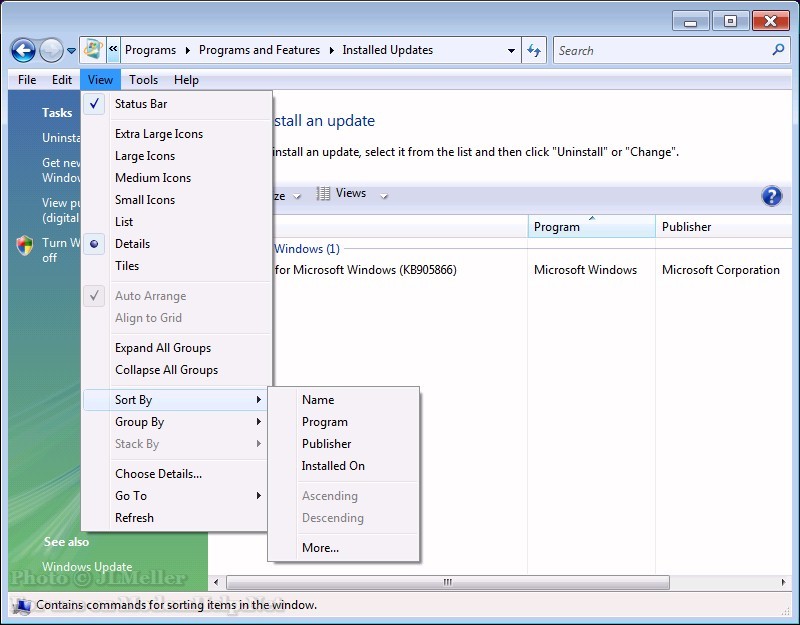Click the Forward navigation arrow button

[51, 50]
